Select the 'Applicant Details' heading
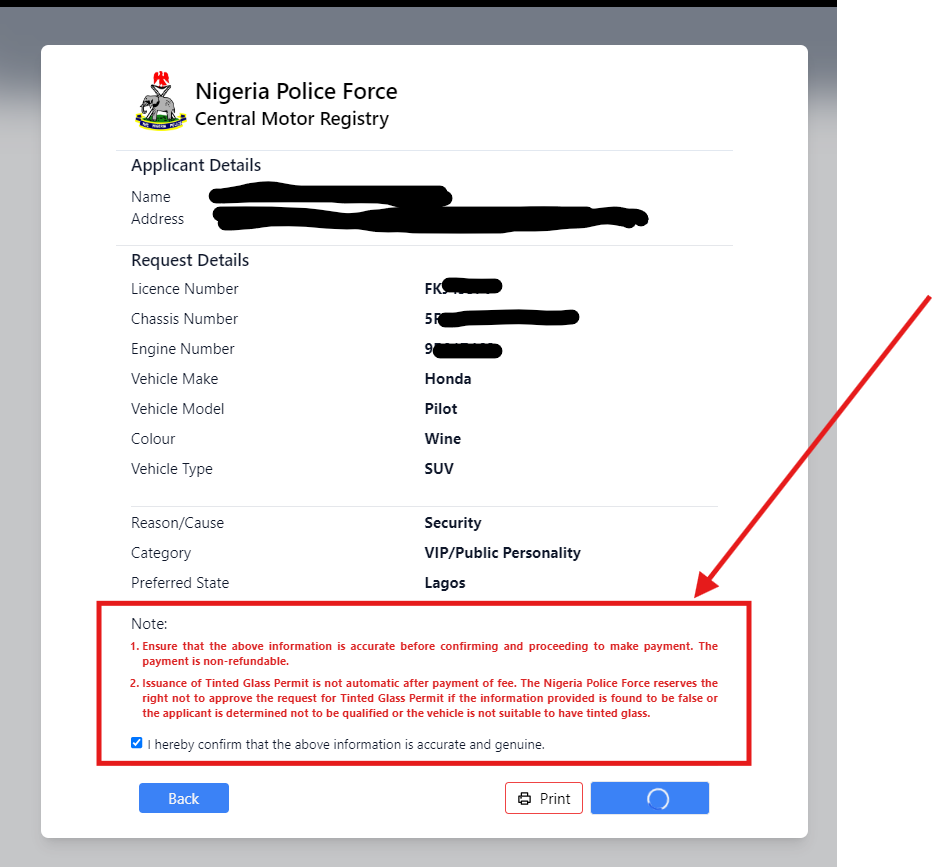 click(x=196, y=165)
